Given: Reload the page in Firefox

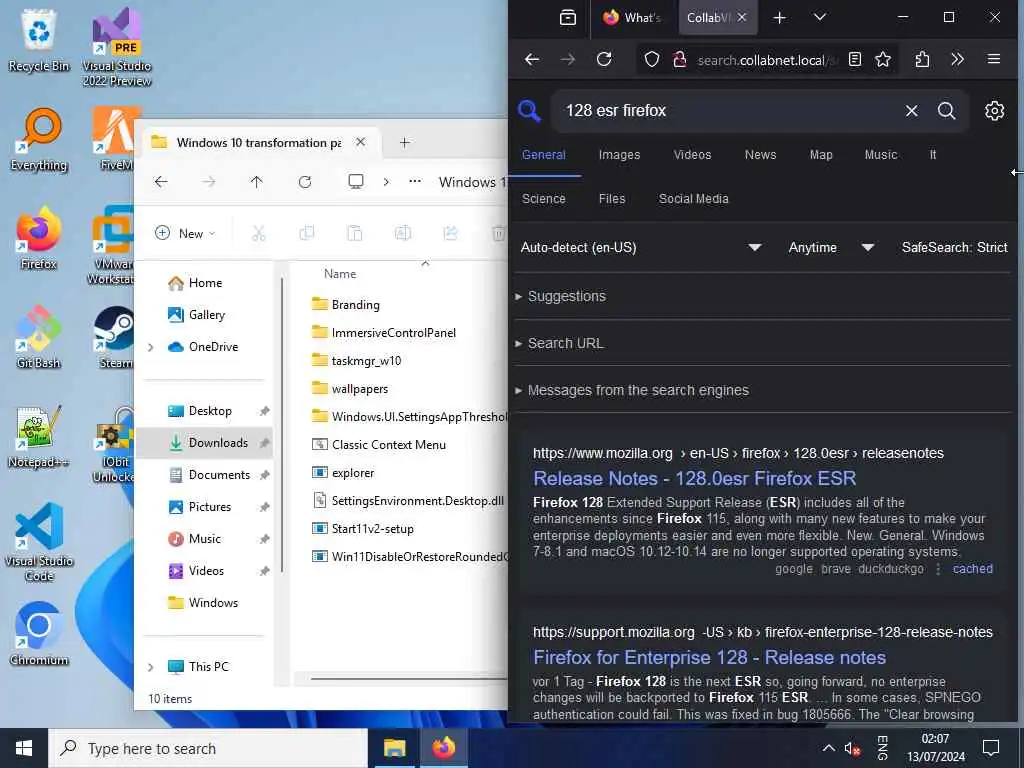Looking at the screenshot, I should pos(604,59).
